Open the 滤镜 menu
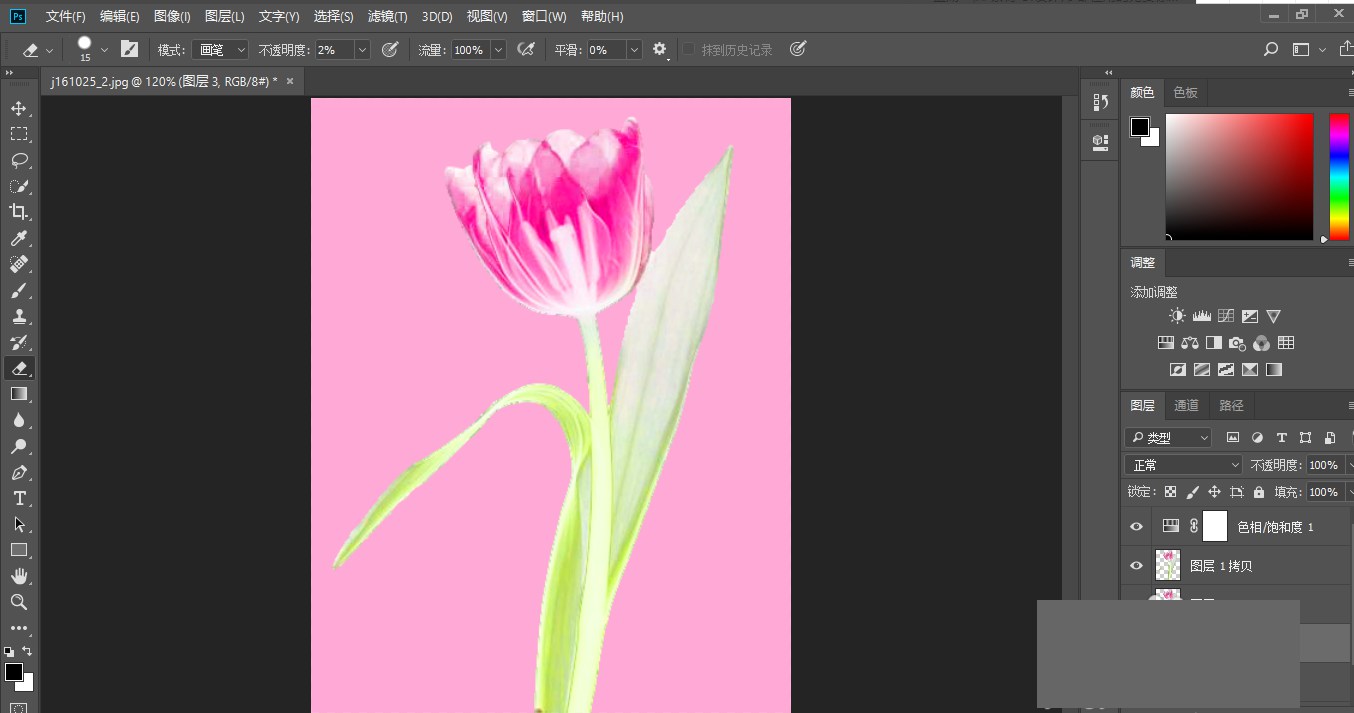 (388, 16)
